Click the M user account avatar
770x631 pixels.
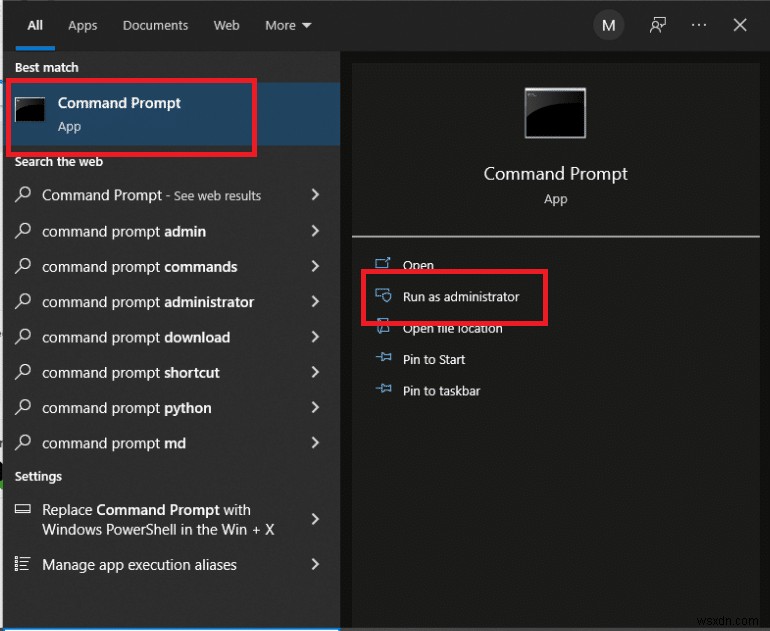coord(608,26)
